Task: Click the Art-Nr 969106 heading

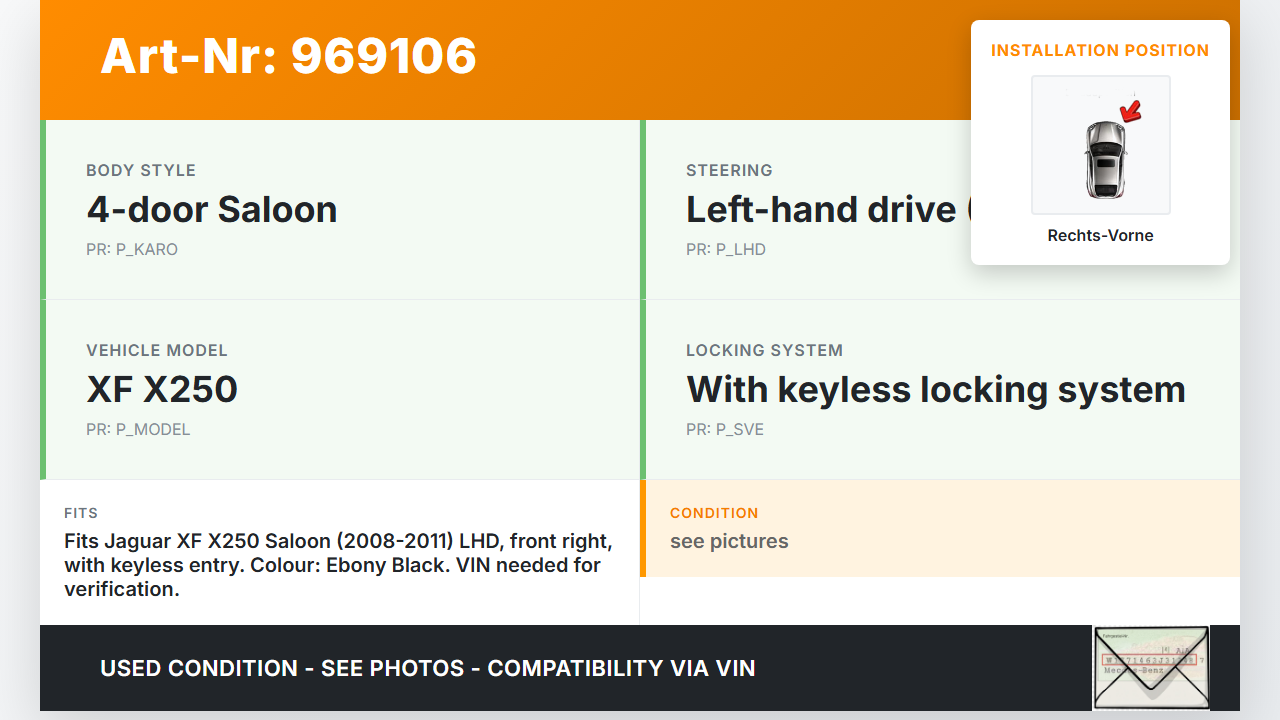Action: (x=288, y=56)
